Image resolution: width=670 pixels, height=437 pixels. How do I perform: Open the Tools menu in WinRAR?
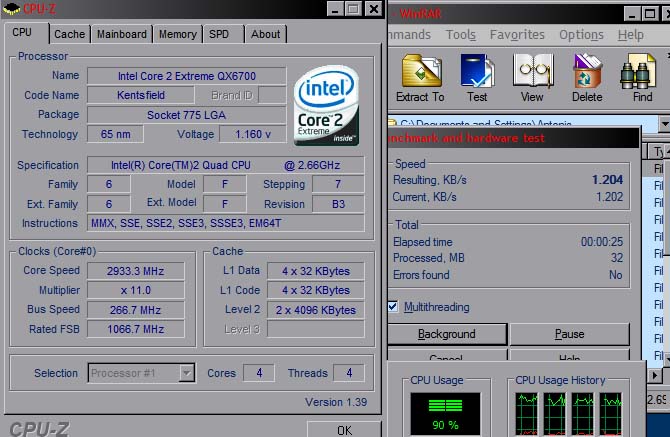click(x=461, y=35)
